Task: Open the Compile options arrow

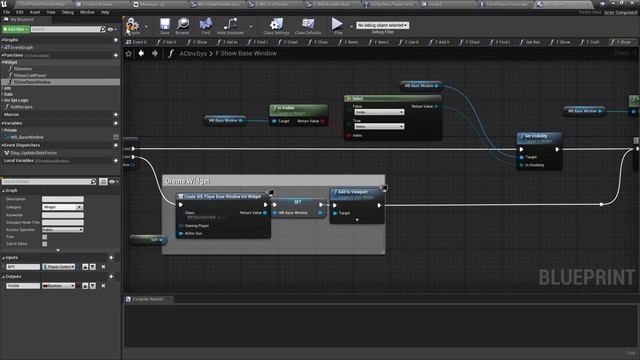Action: [x=147, y=27]
